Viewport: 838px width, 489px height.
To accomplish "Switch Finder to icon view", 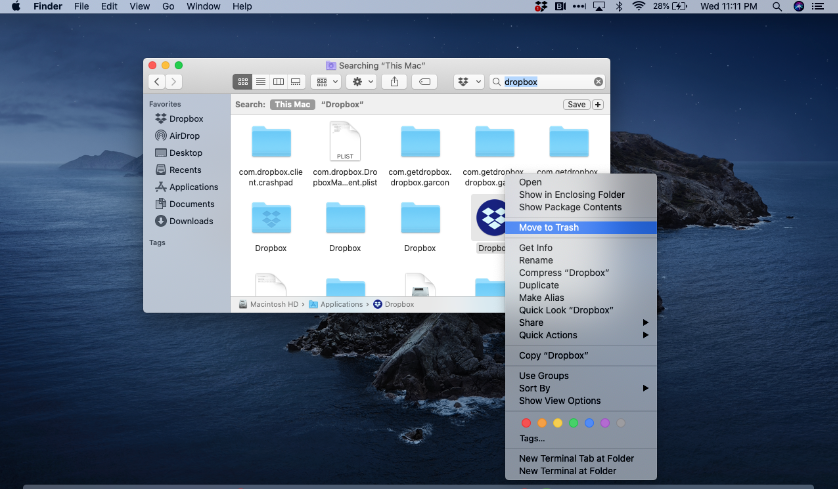I will pos(243,82).
